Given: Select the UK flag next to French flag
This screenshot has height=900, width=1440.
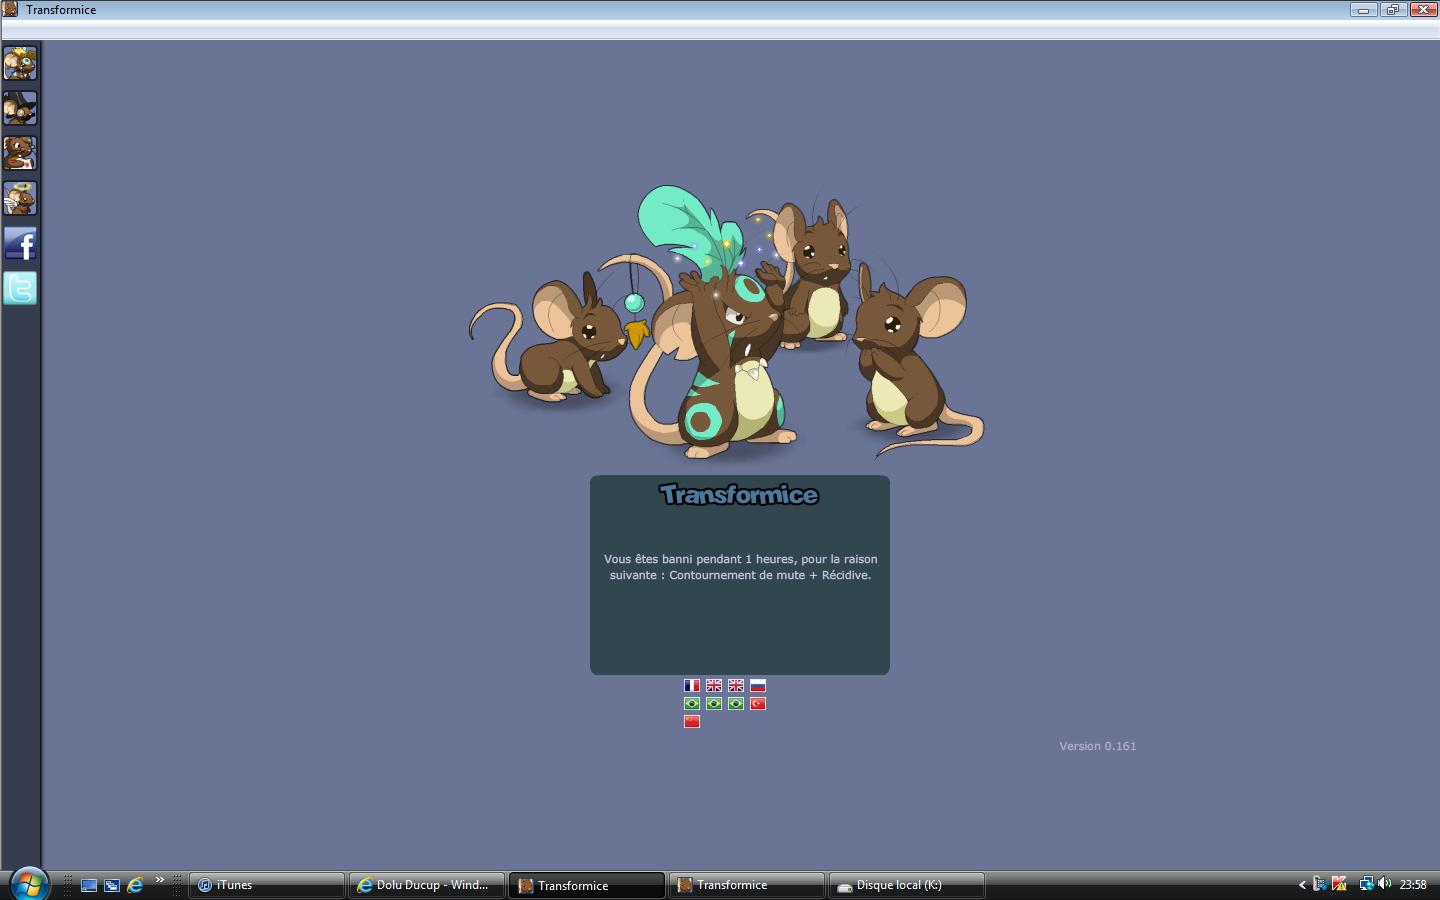Looking at the screenshot, I should (714, 686).
